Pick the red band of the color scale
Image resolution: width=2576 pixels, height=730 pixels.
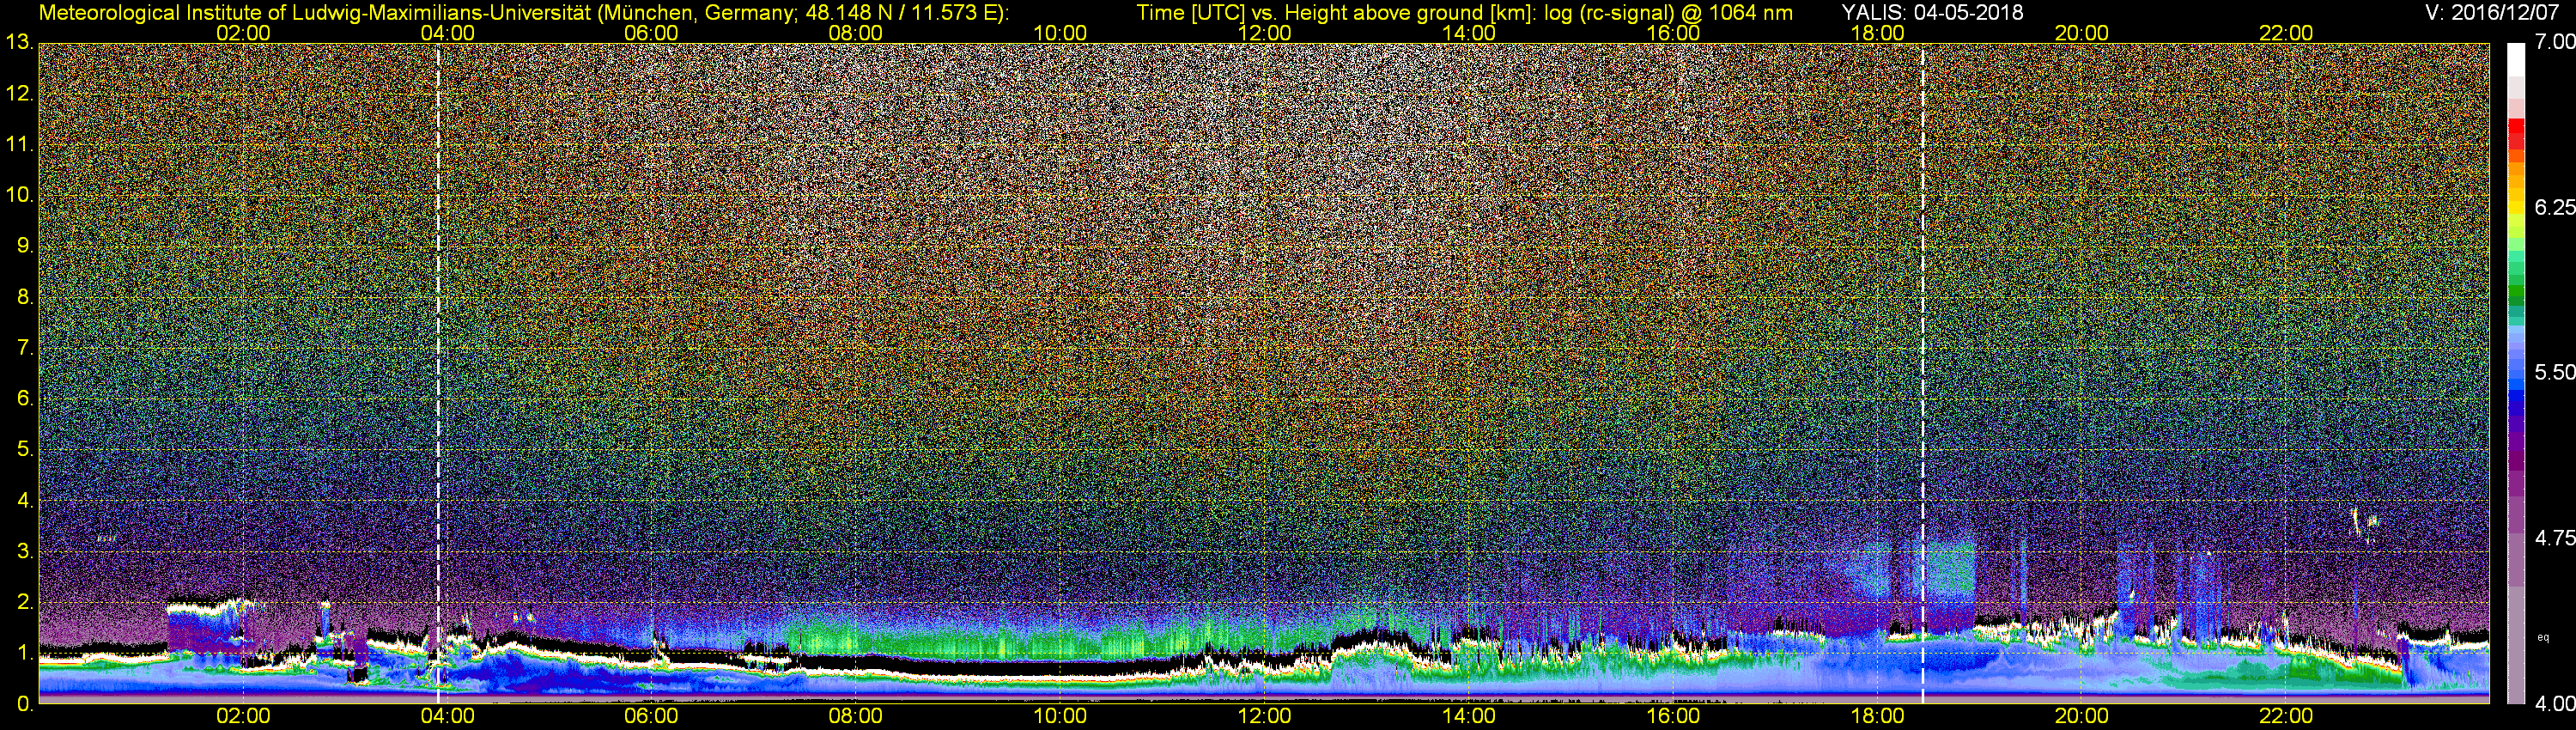(2517, 134)
